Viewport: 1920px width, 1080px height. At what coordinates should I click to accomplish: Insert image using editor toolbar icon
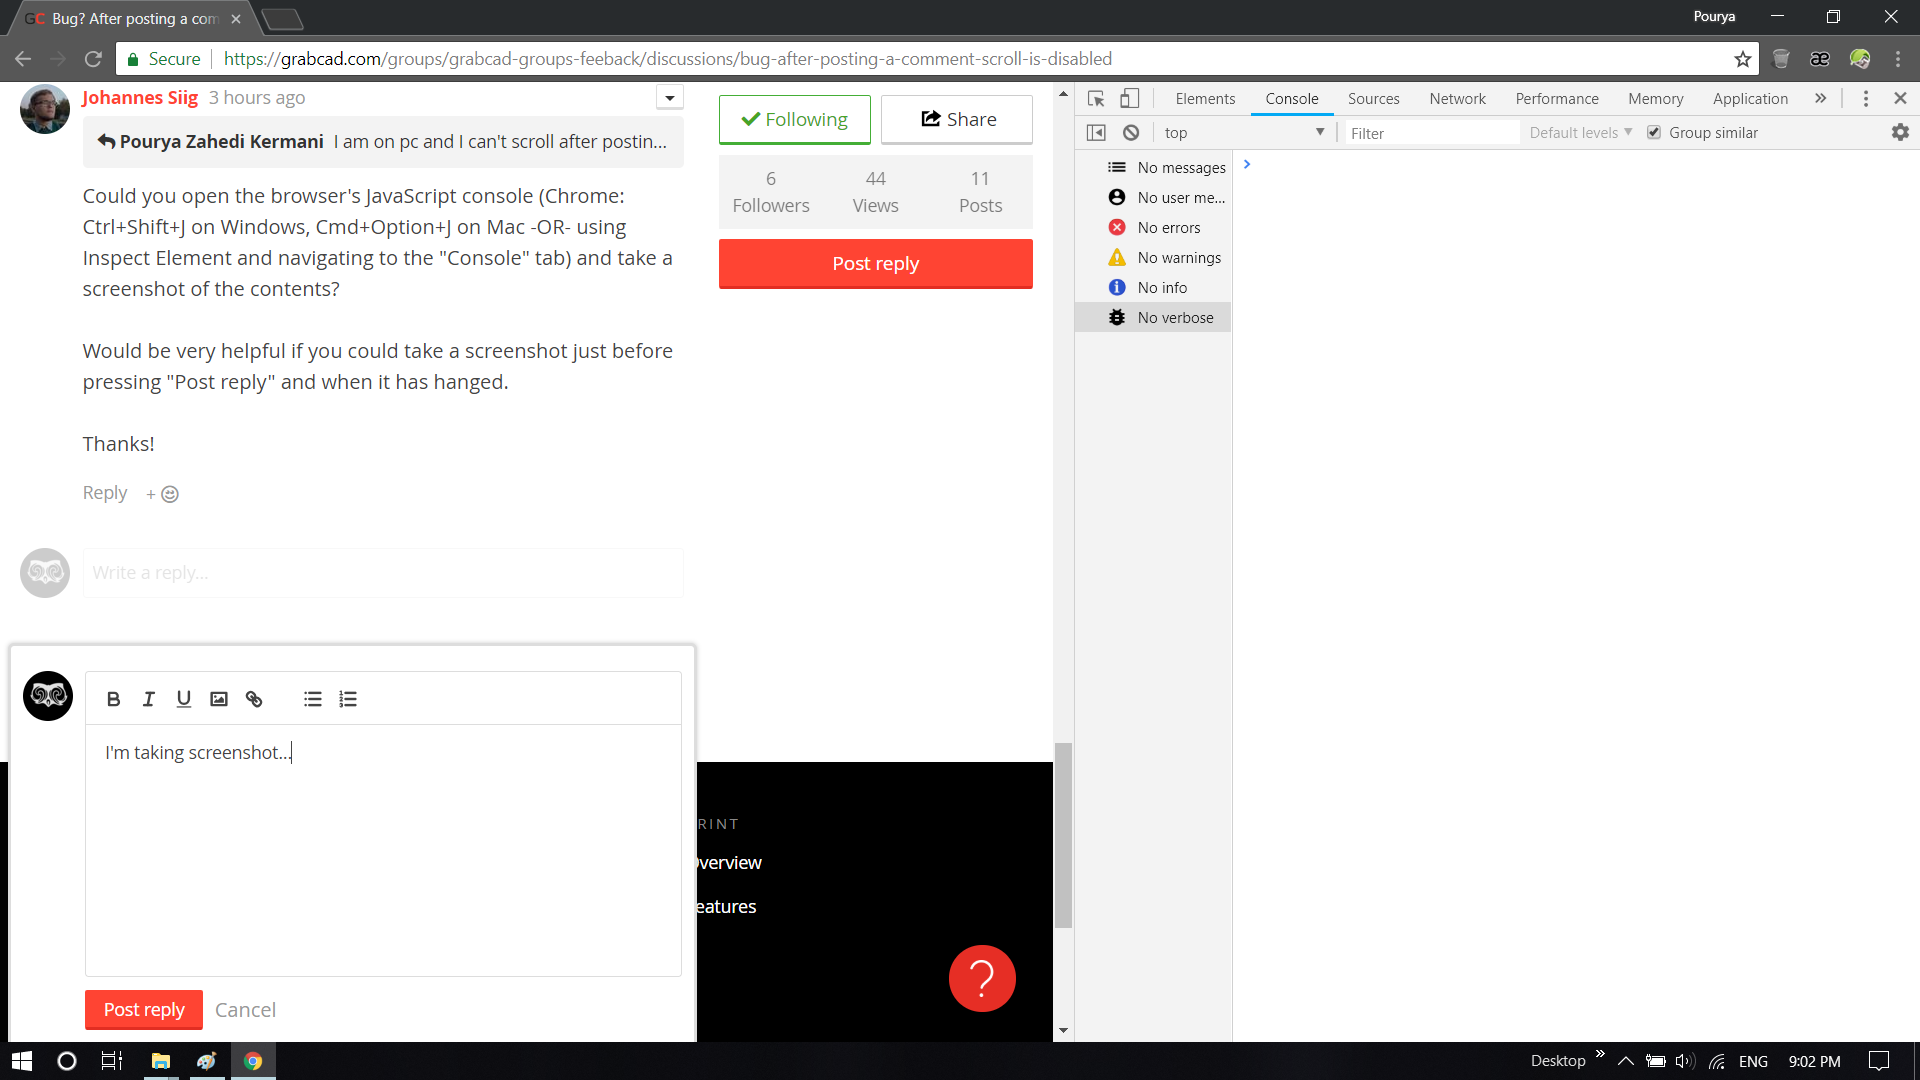pos(219,699)
